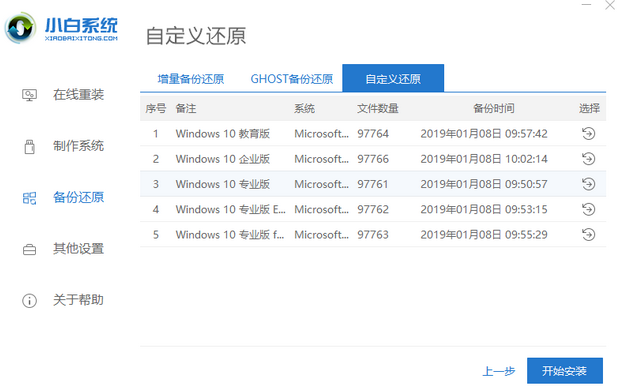Select restore icon in row 3 专业版
Image resolution: width=619 pixels, height=388 pixels.
(x=588, y=184)
